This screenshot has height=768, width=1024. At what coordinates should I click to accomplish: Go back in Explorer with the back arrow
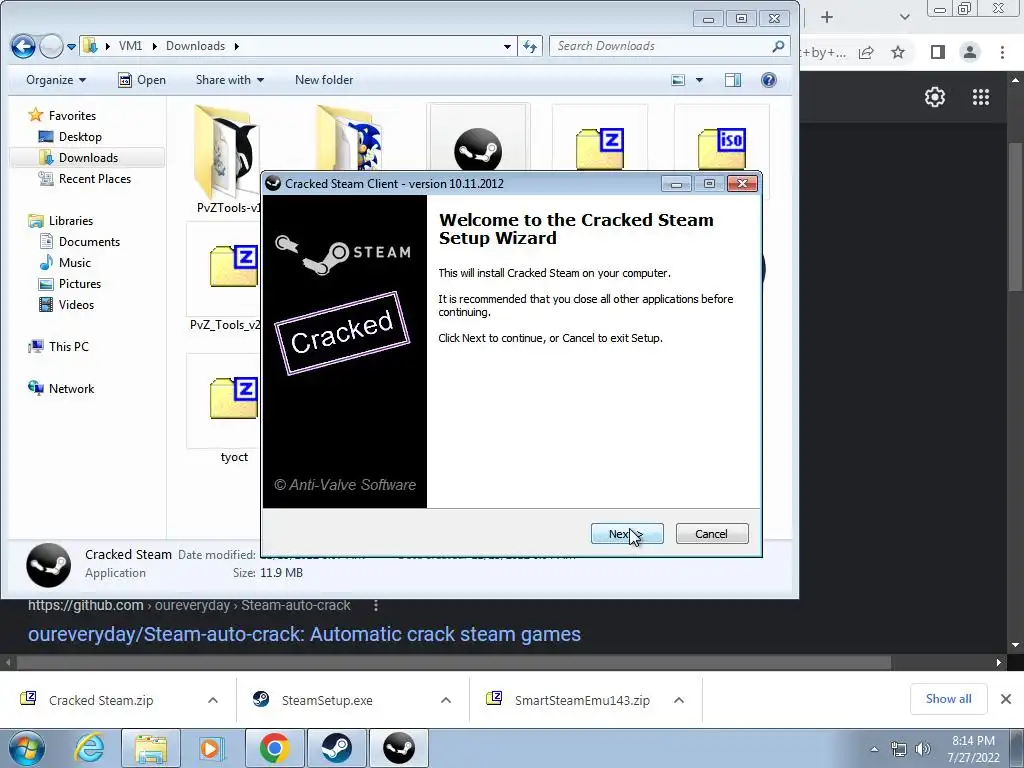click(24, 46)
